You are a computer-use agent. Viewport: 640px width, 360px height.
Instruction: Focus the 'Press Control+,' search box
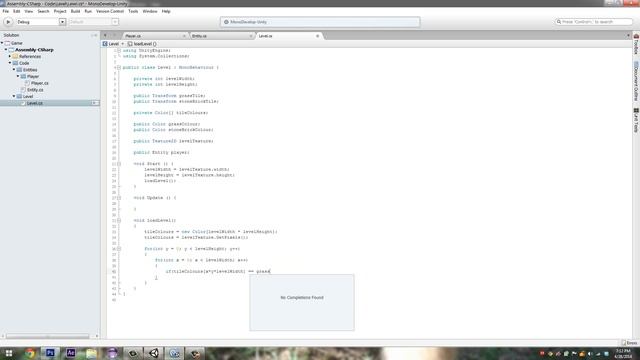coord(593,22)
